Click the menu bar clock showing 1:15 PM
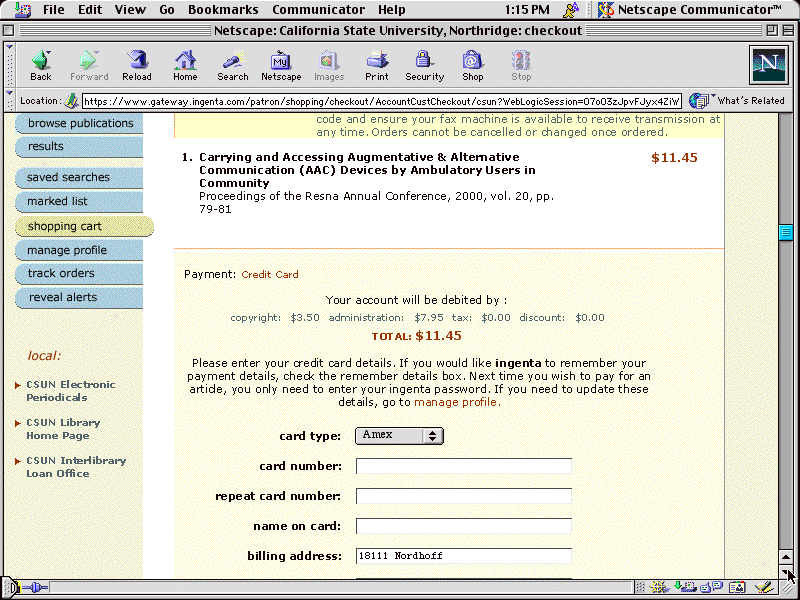This screenshot has width=800, height=600. click(x=527, y=9)
